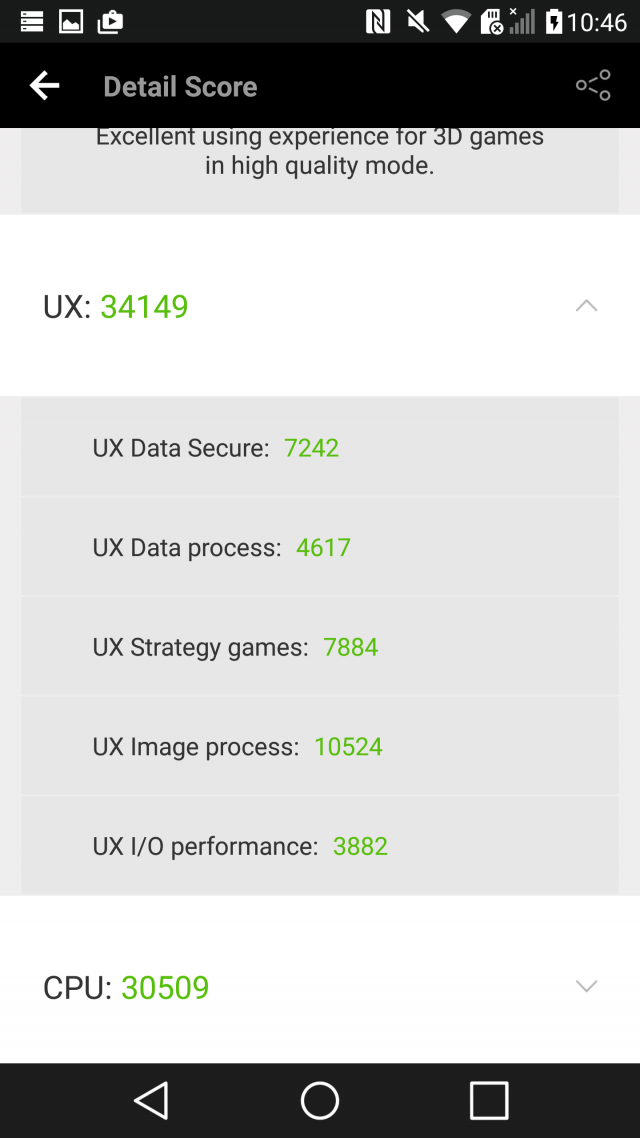Tap the NFC status bar icon
This screenshot has width=640, height=1138.
[378, 21]
